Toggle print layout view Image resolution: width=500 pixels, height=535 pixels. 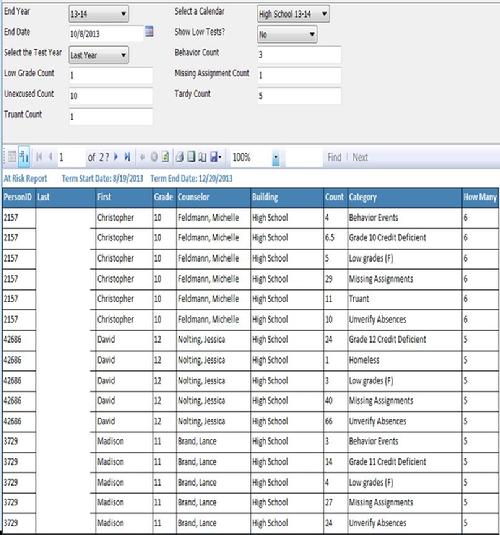(x=191, y=157)
